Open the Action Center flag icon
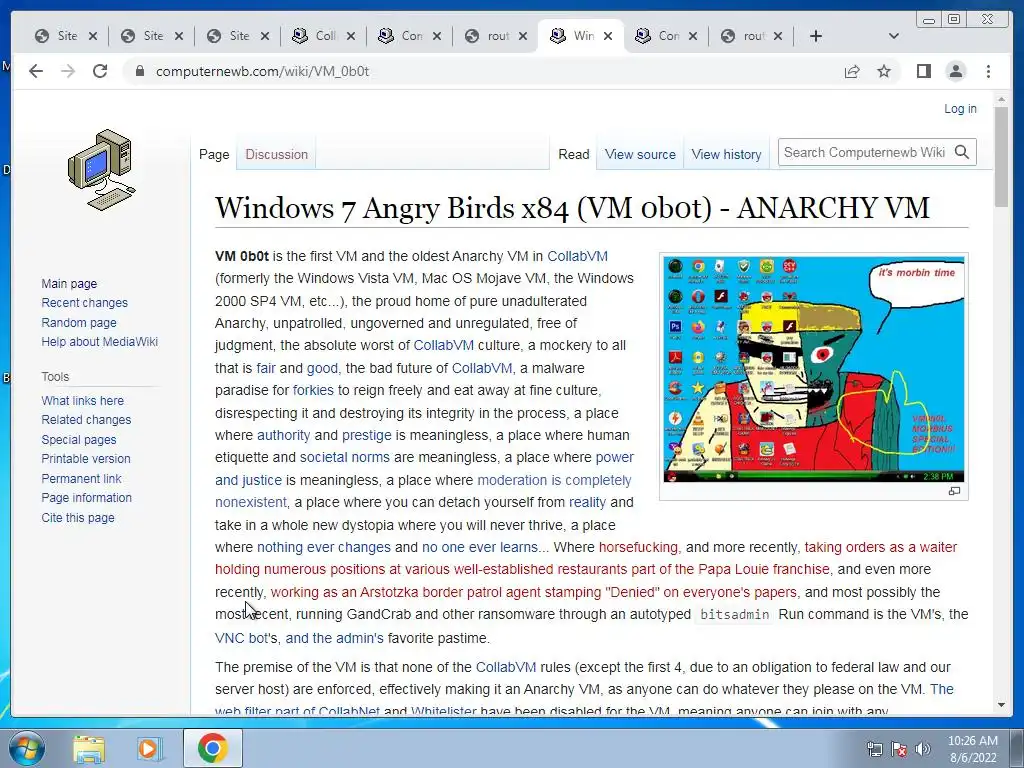Screen dimensions: 1024x768 pyautogui.click(x=899, y=750)
